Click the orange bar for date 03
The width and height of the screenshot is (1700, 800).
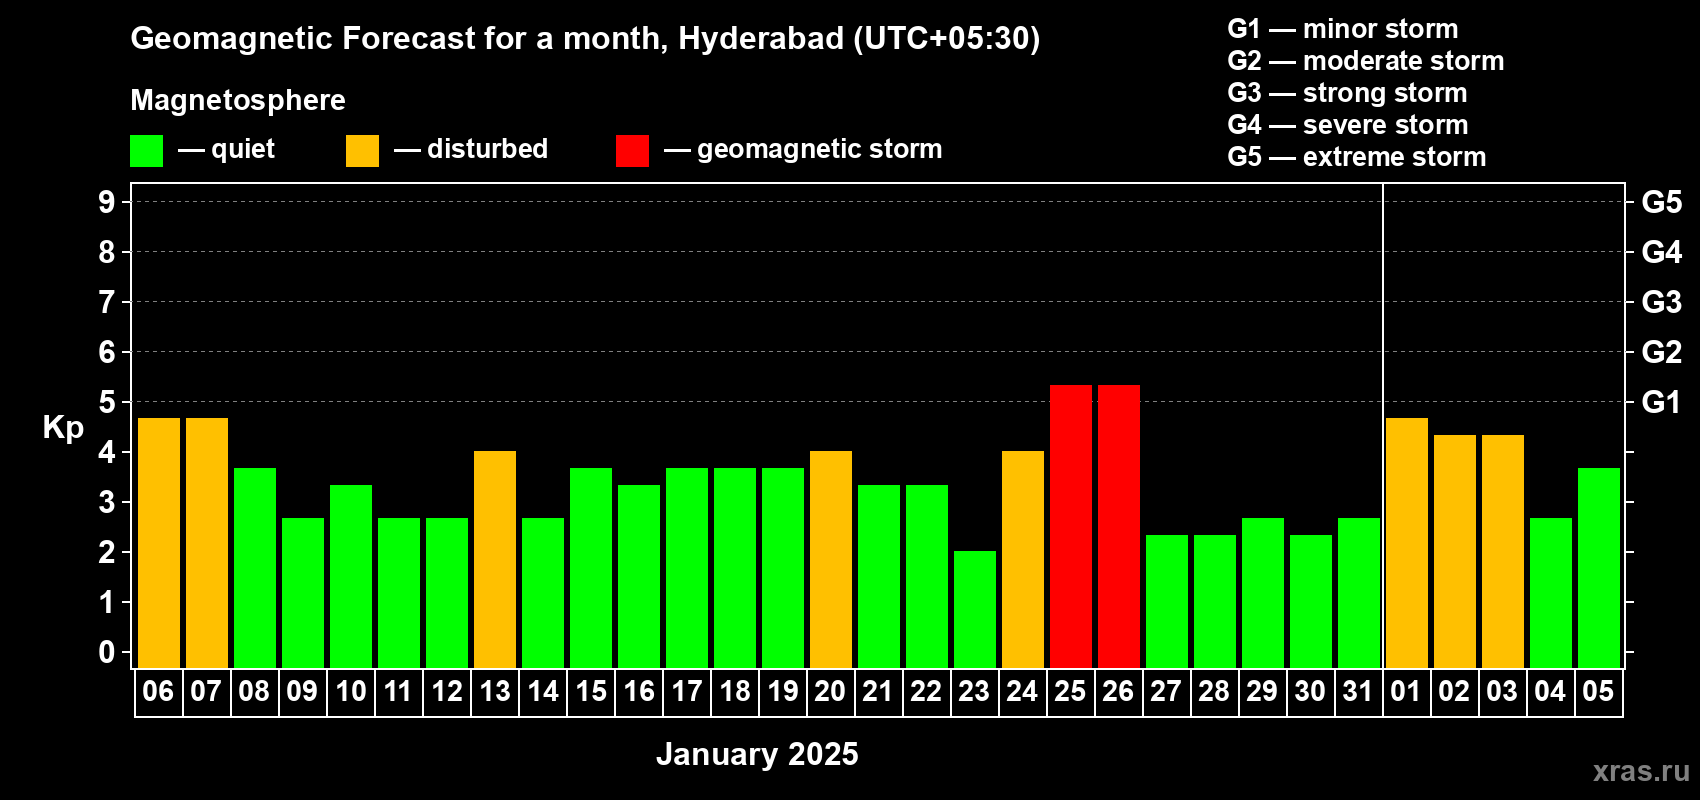[x=1503, y=551]
